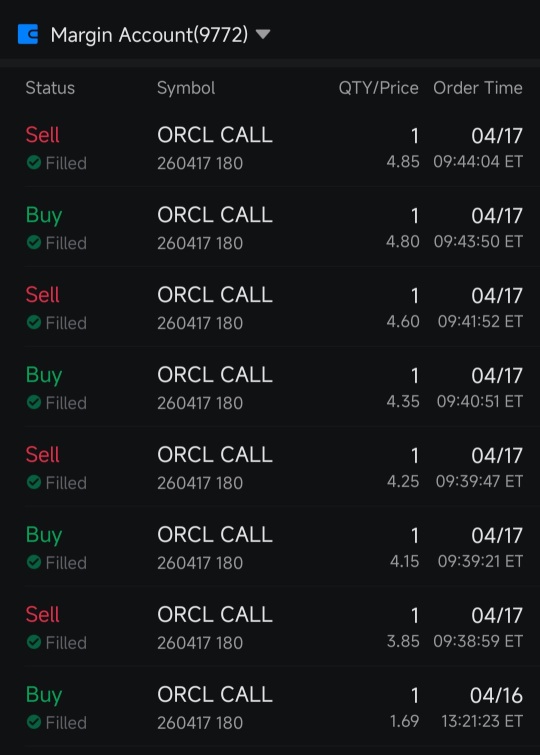Click the Filled checkmark on the 09:38:59 sell order

coord(34,642)
